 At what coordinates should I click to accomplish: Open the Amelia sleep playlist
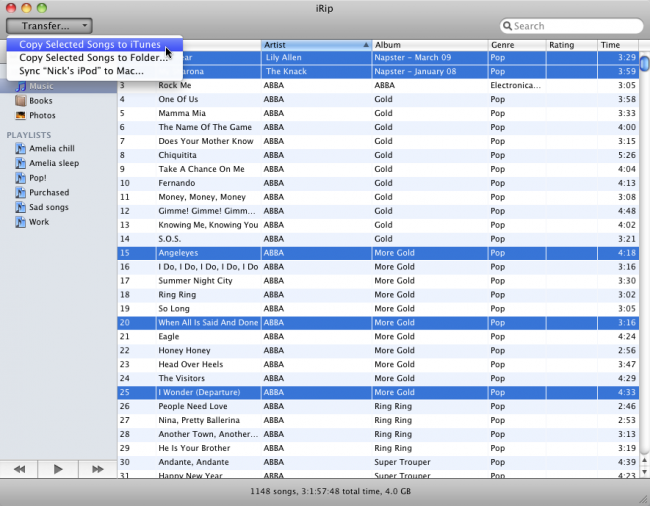pos(54,163)
